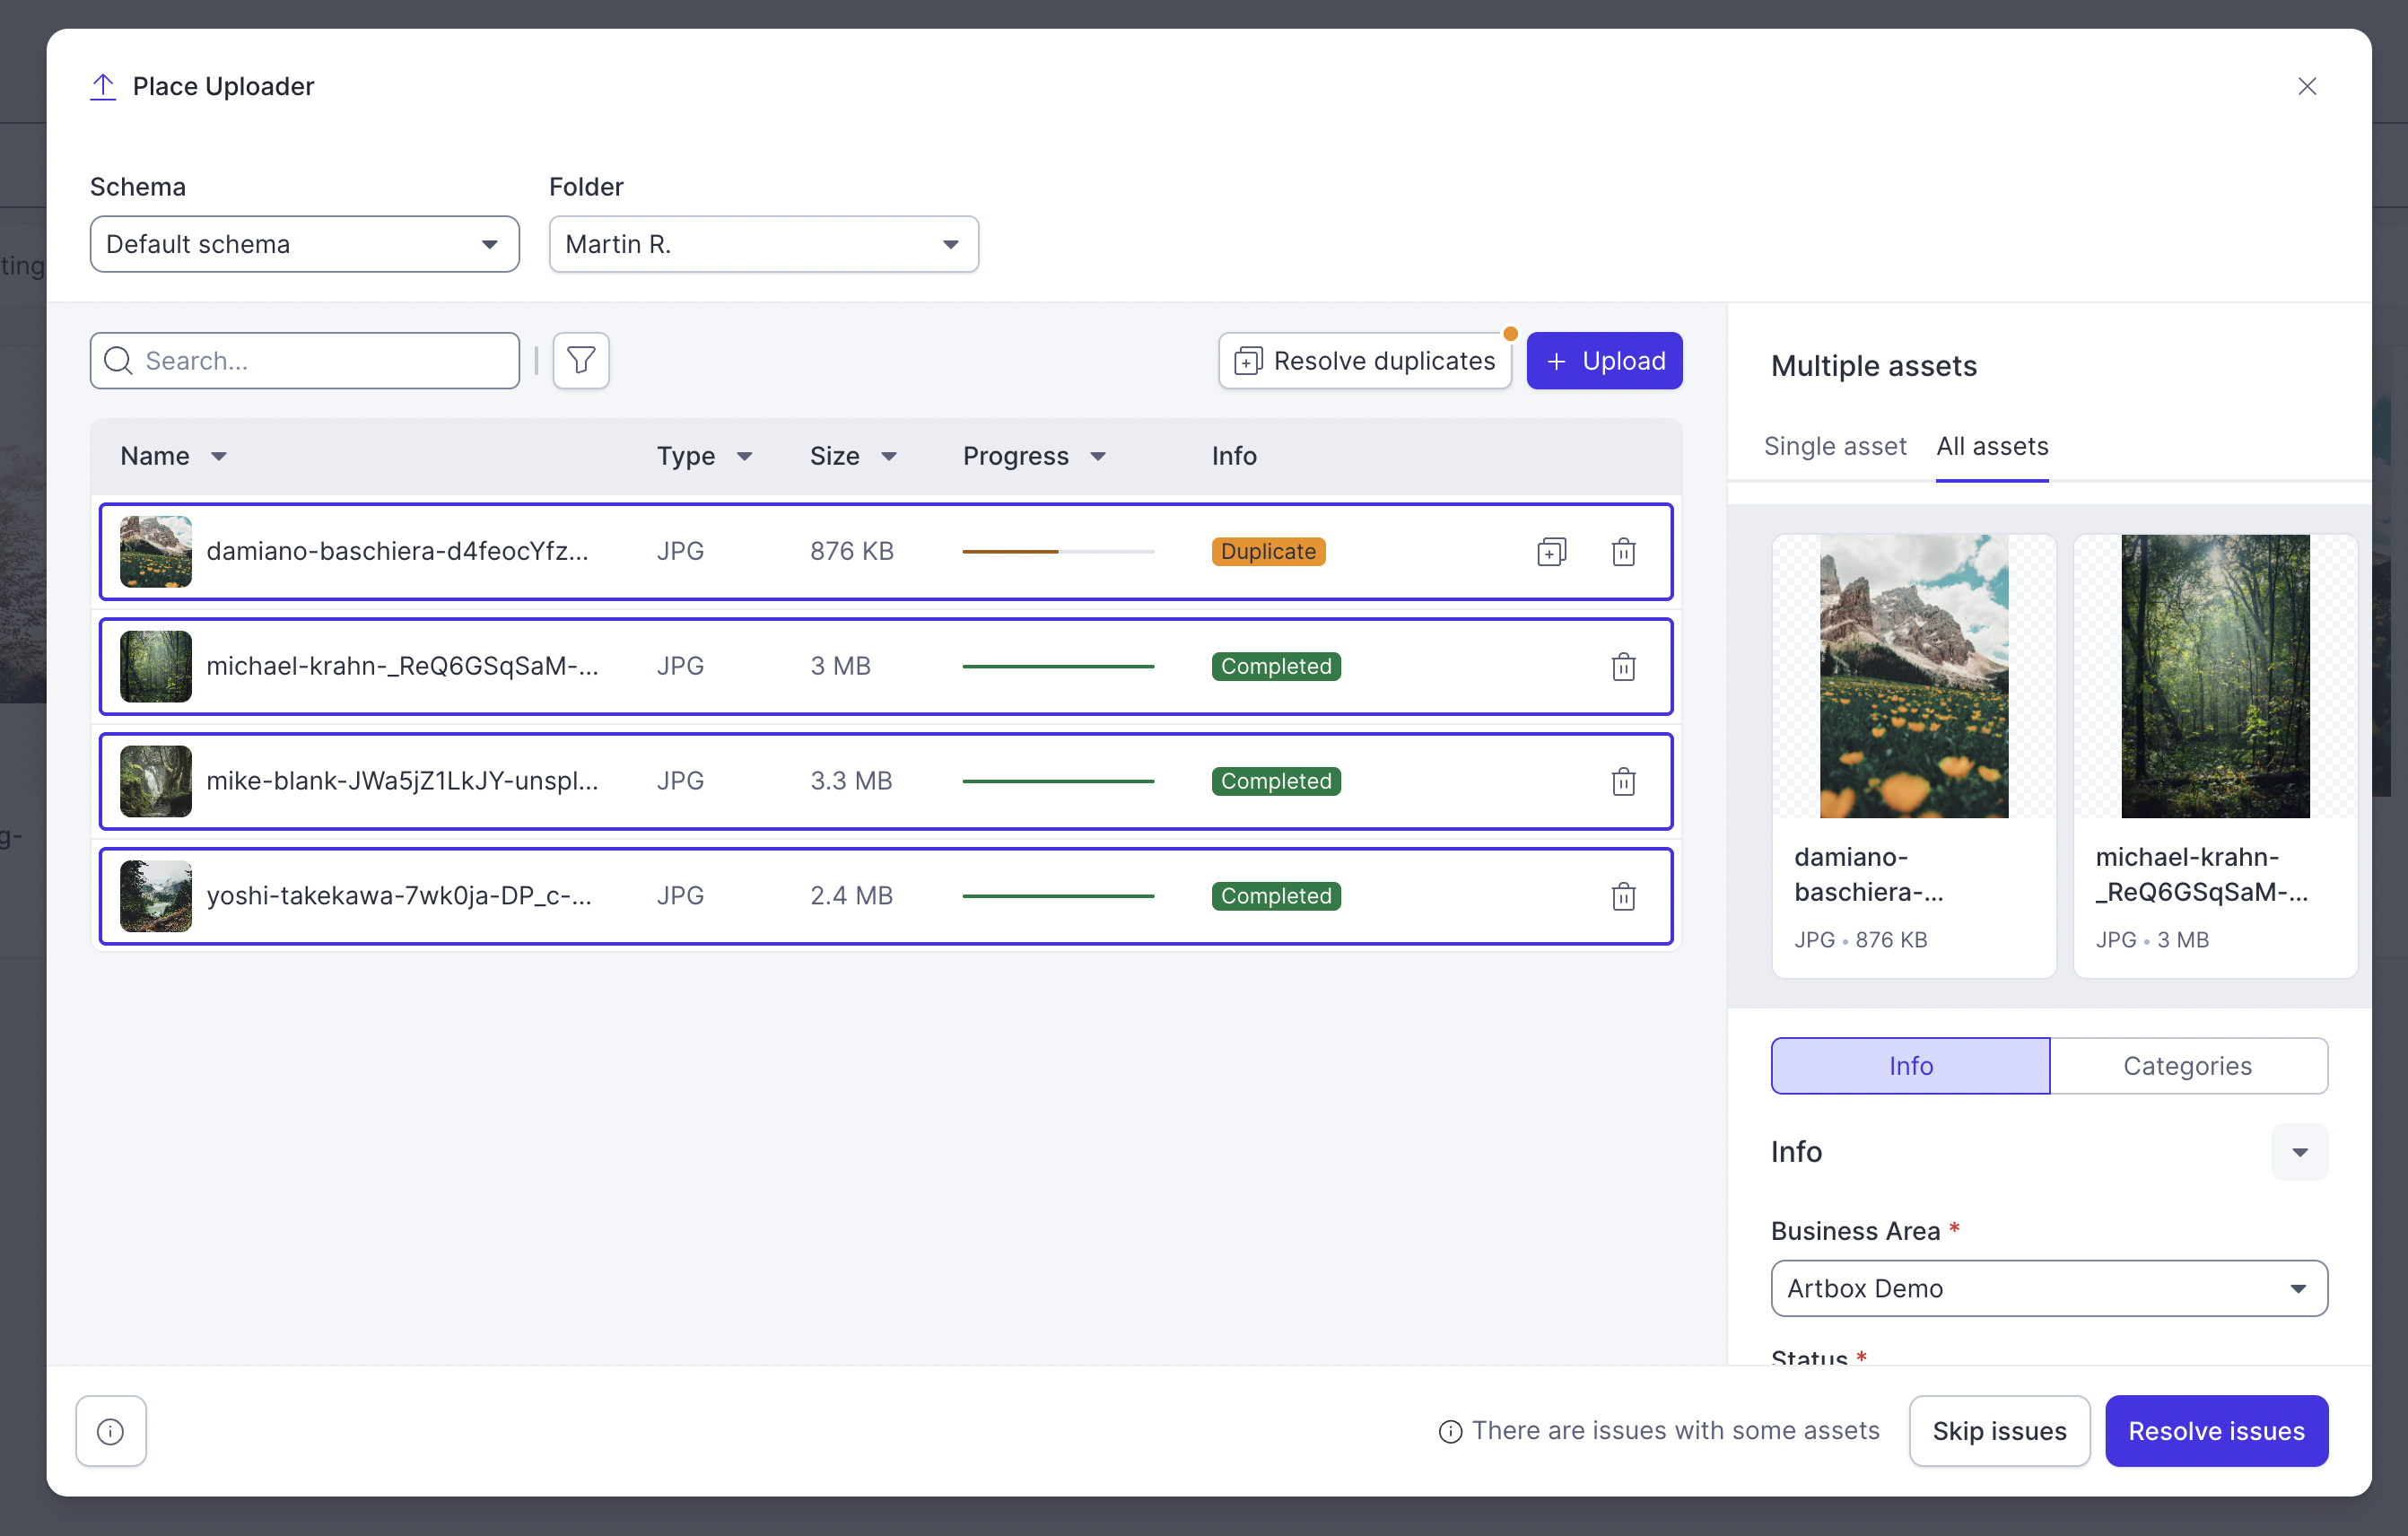The width and height of the screenshot is (2408, 1536).
Task: Click file name mike-blank-JWa5jZ1LkJY-unspl...
Action: point(402,781)
